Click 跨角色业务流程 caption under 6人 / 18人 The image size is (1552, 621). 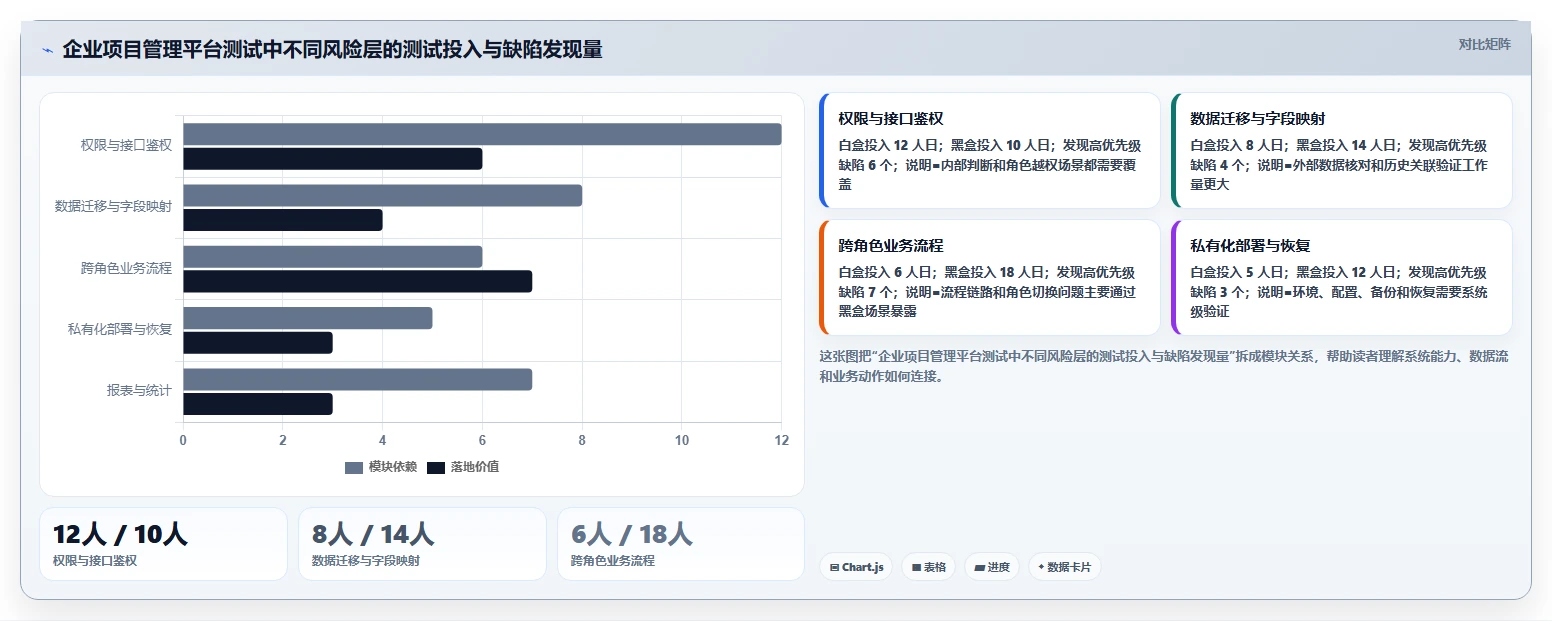(613, 561)
